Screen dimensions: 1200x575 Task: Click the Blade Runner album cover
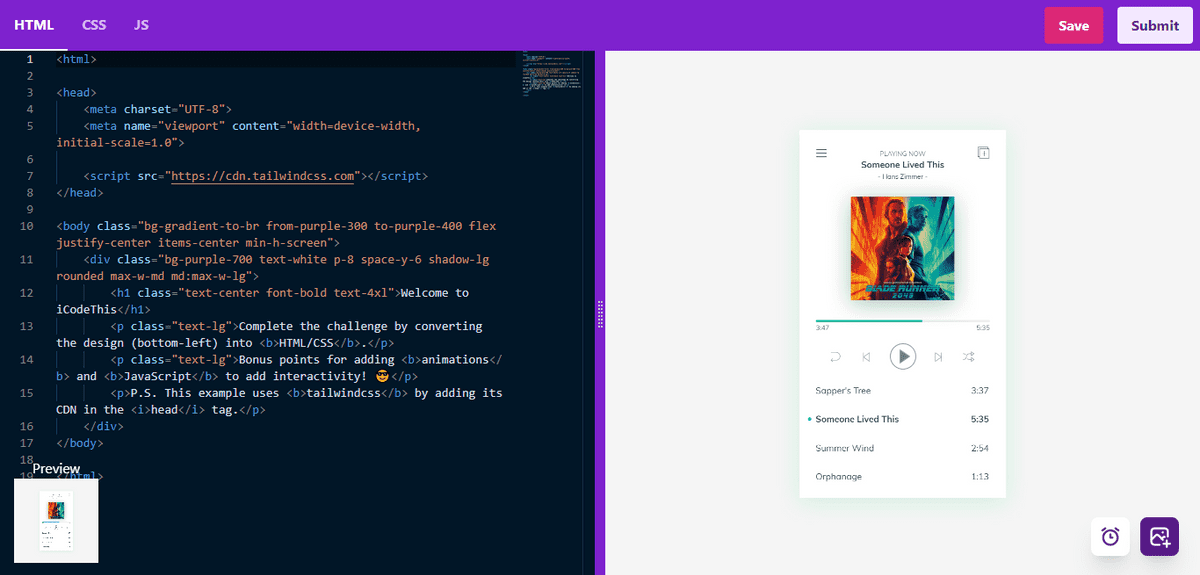(902, 248)
